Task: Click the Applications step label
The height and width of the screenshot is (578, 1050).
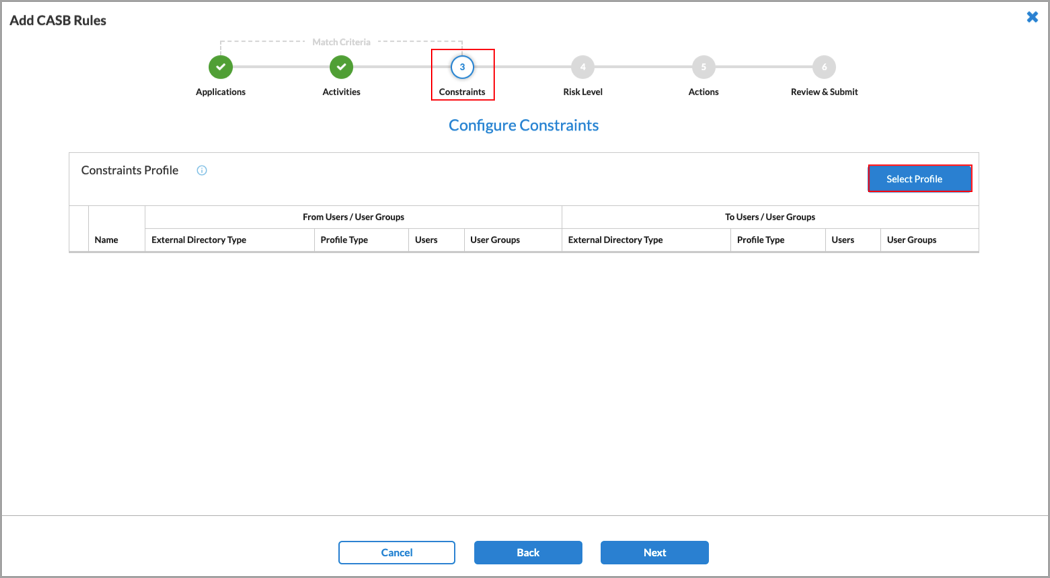Action: (220, 92)
